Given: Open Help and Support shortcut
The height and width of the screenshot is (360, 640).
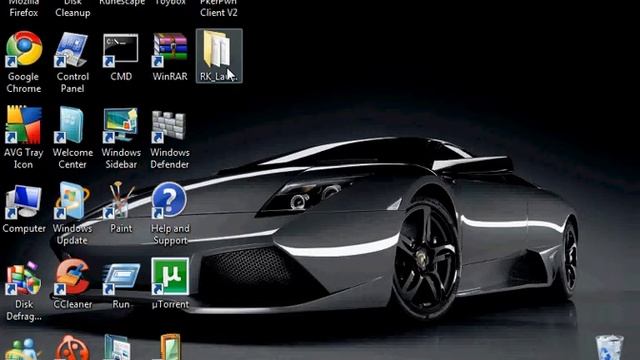Looking at the screenshot, I should [x=169, y=200].
